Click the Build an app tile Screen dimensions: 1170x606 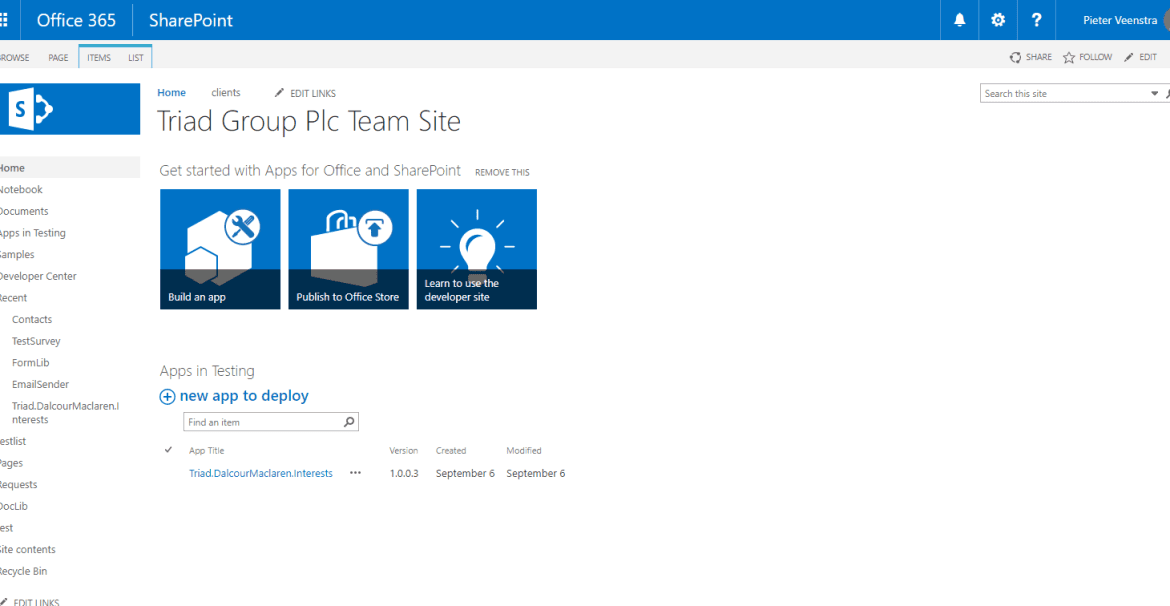pos(220,248)
